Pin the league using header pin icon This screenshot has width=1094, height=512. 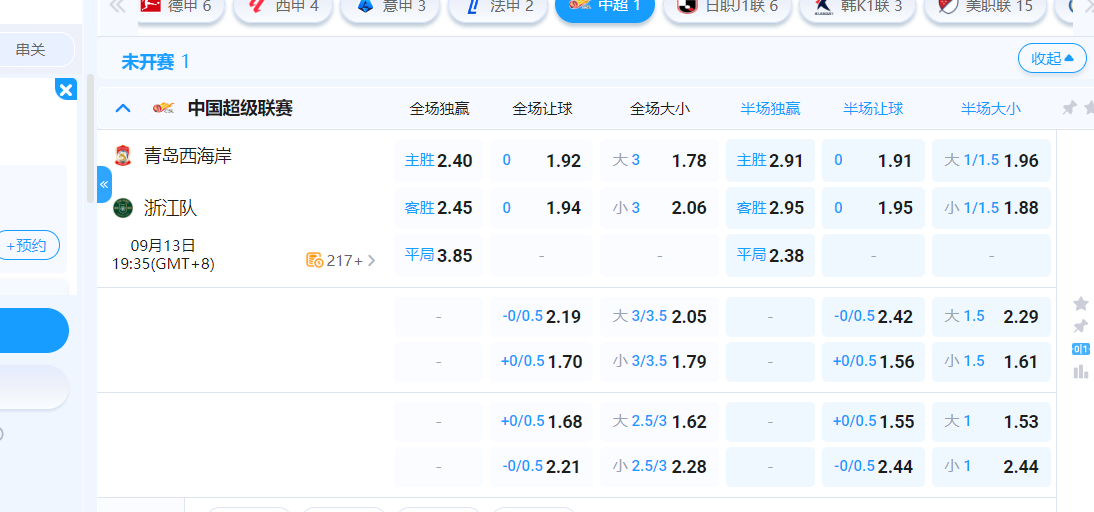click(1068, 108)
